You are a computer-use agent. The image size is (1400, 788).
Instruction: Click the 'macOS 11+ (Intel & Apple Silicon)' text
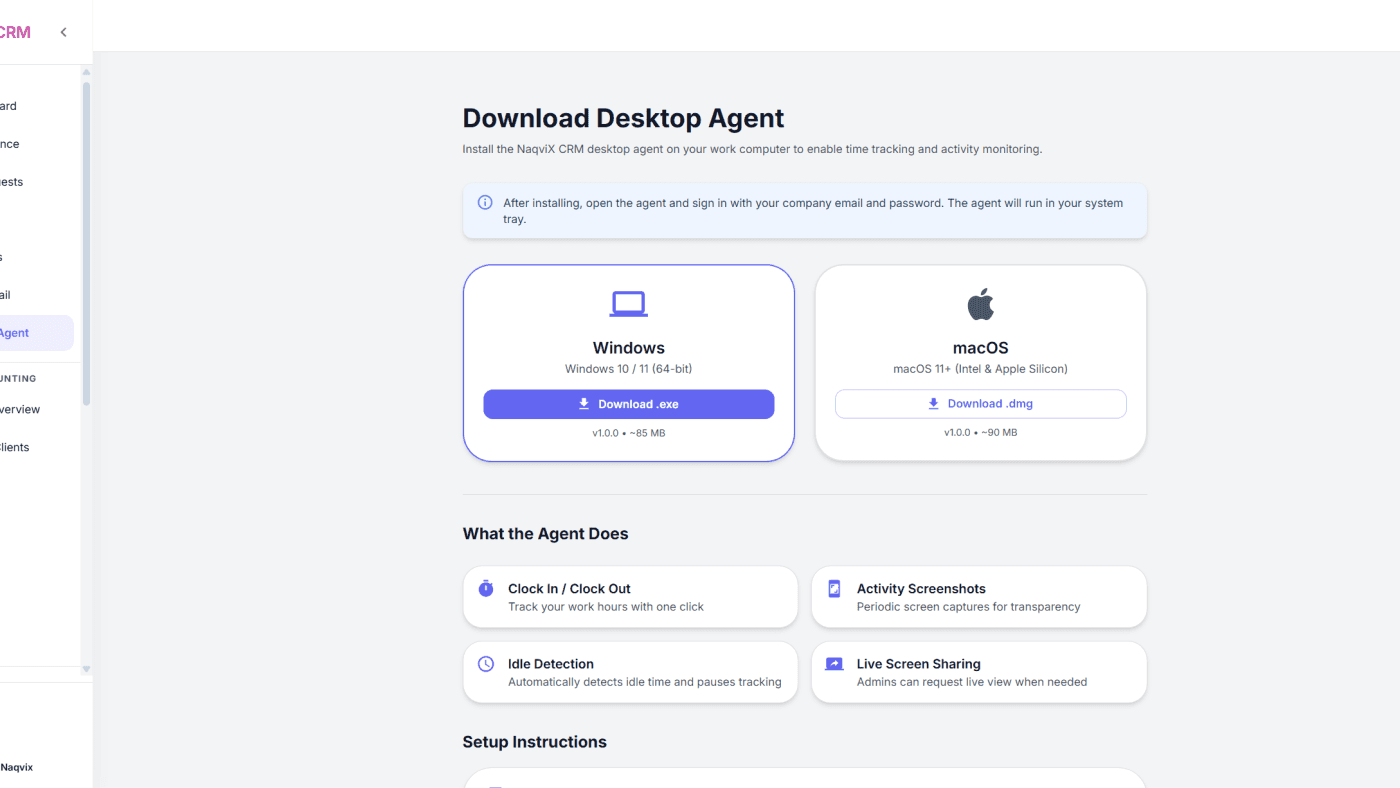[980, 369]
